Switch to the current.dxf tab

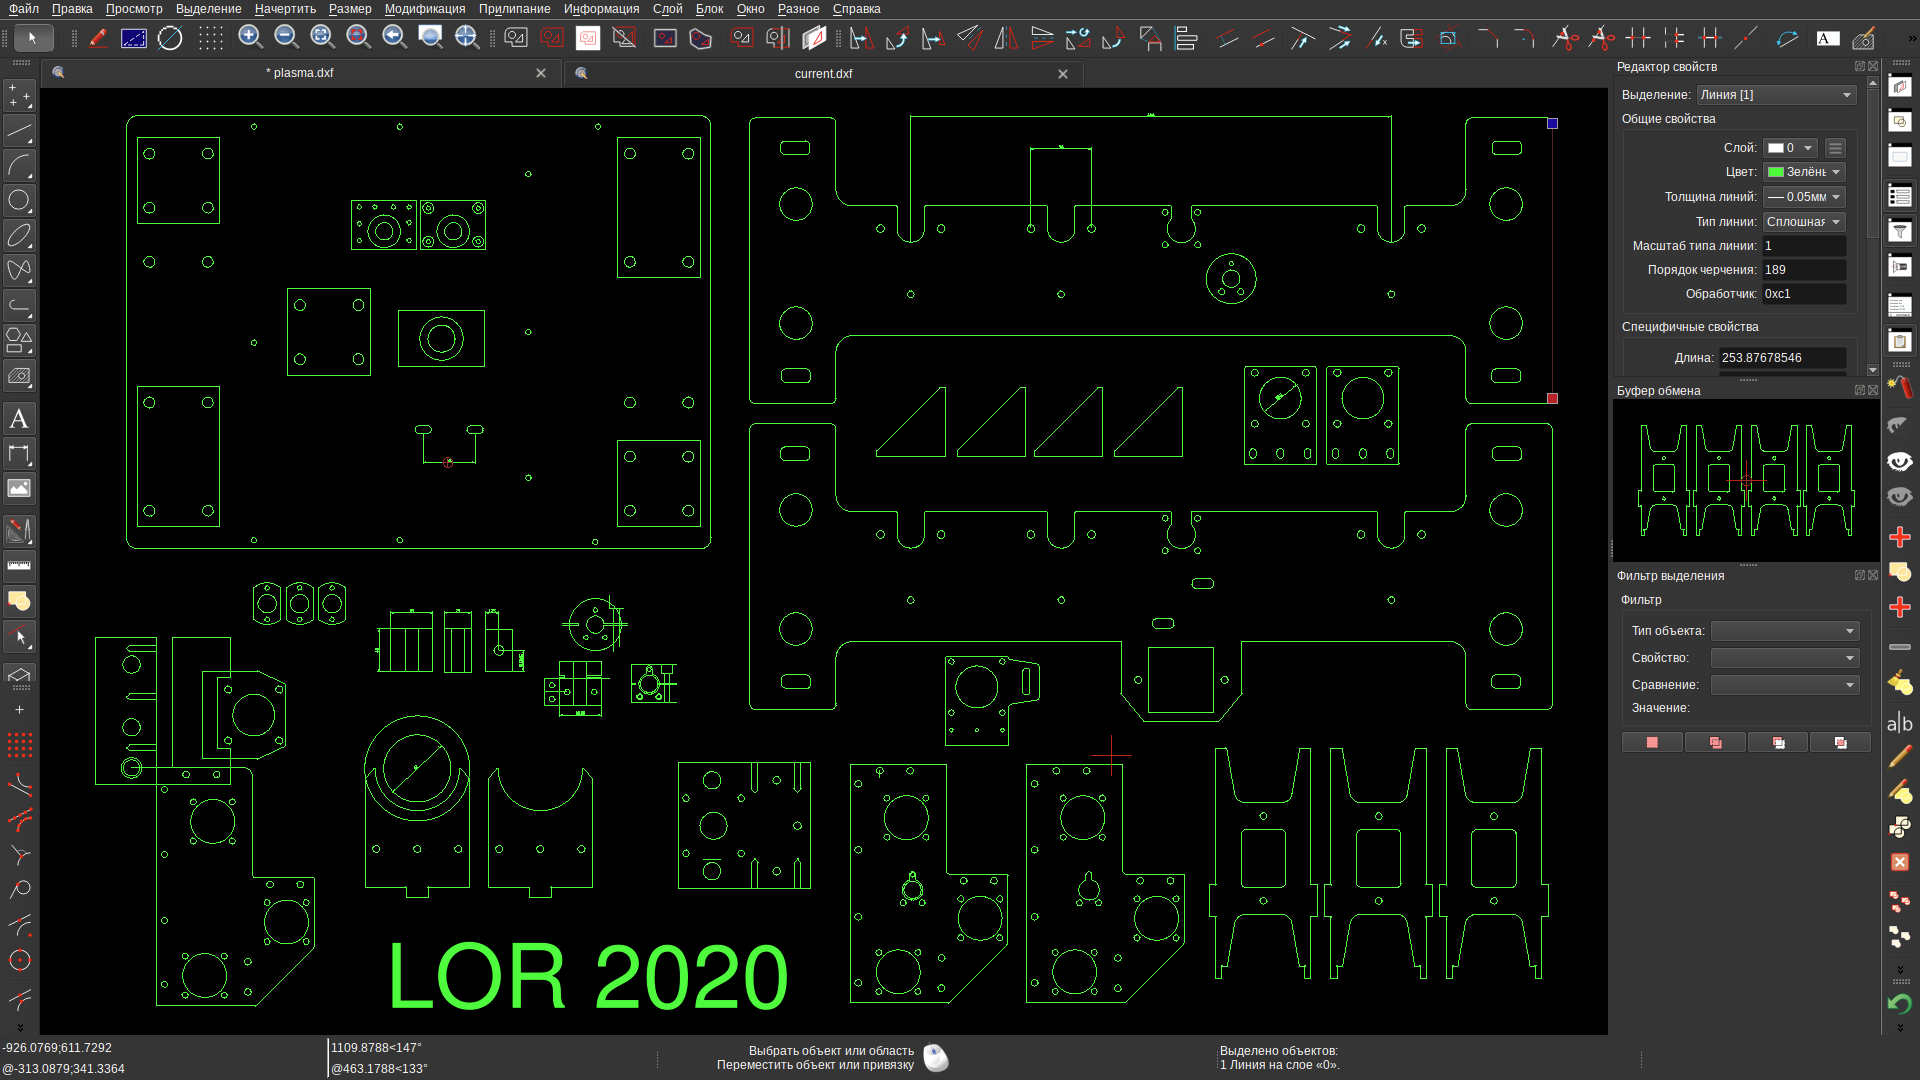(x=823, y=74)
